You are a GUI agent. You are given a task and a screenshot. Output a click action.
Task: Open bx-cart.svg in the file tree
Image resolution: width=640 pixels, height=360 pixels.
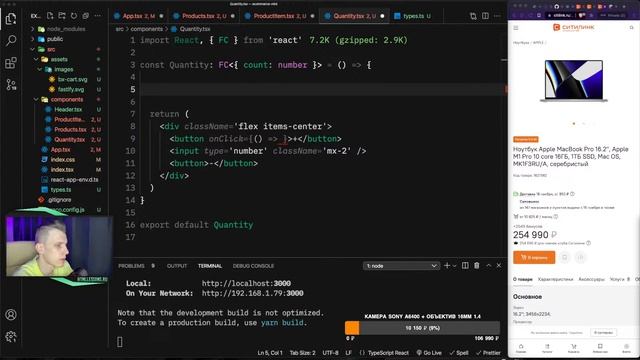point(72,79)
